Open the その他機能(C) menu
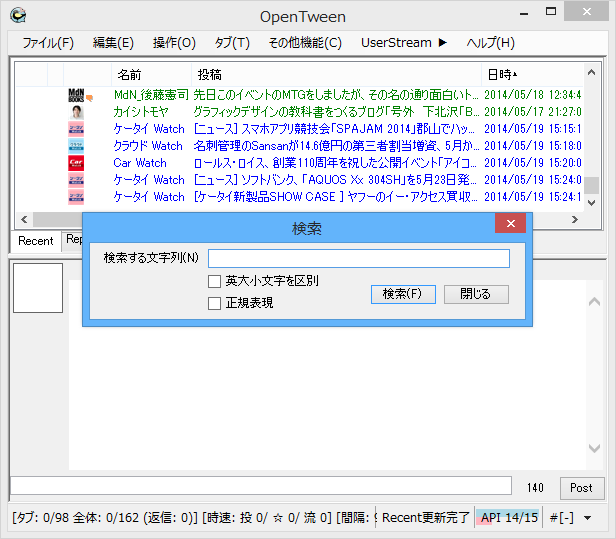Screen dimensions: 616x539 tap(305, 42)
